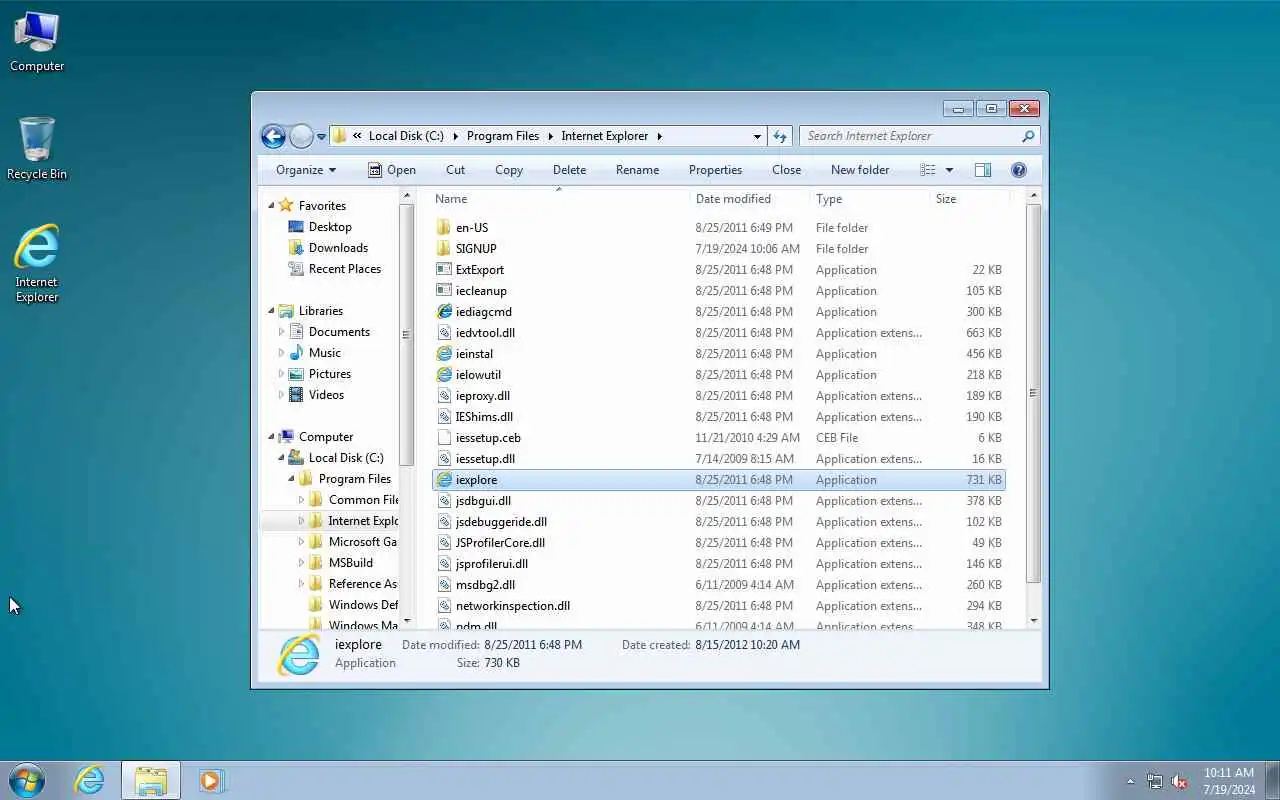Click Program Files in the address breadcrumb
This screenshot has height=800, width=1280.
pyautogui.click(x=503, y=136)
